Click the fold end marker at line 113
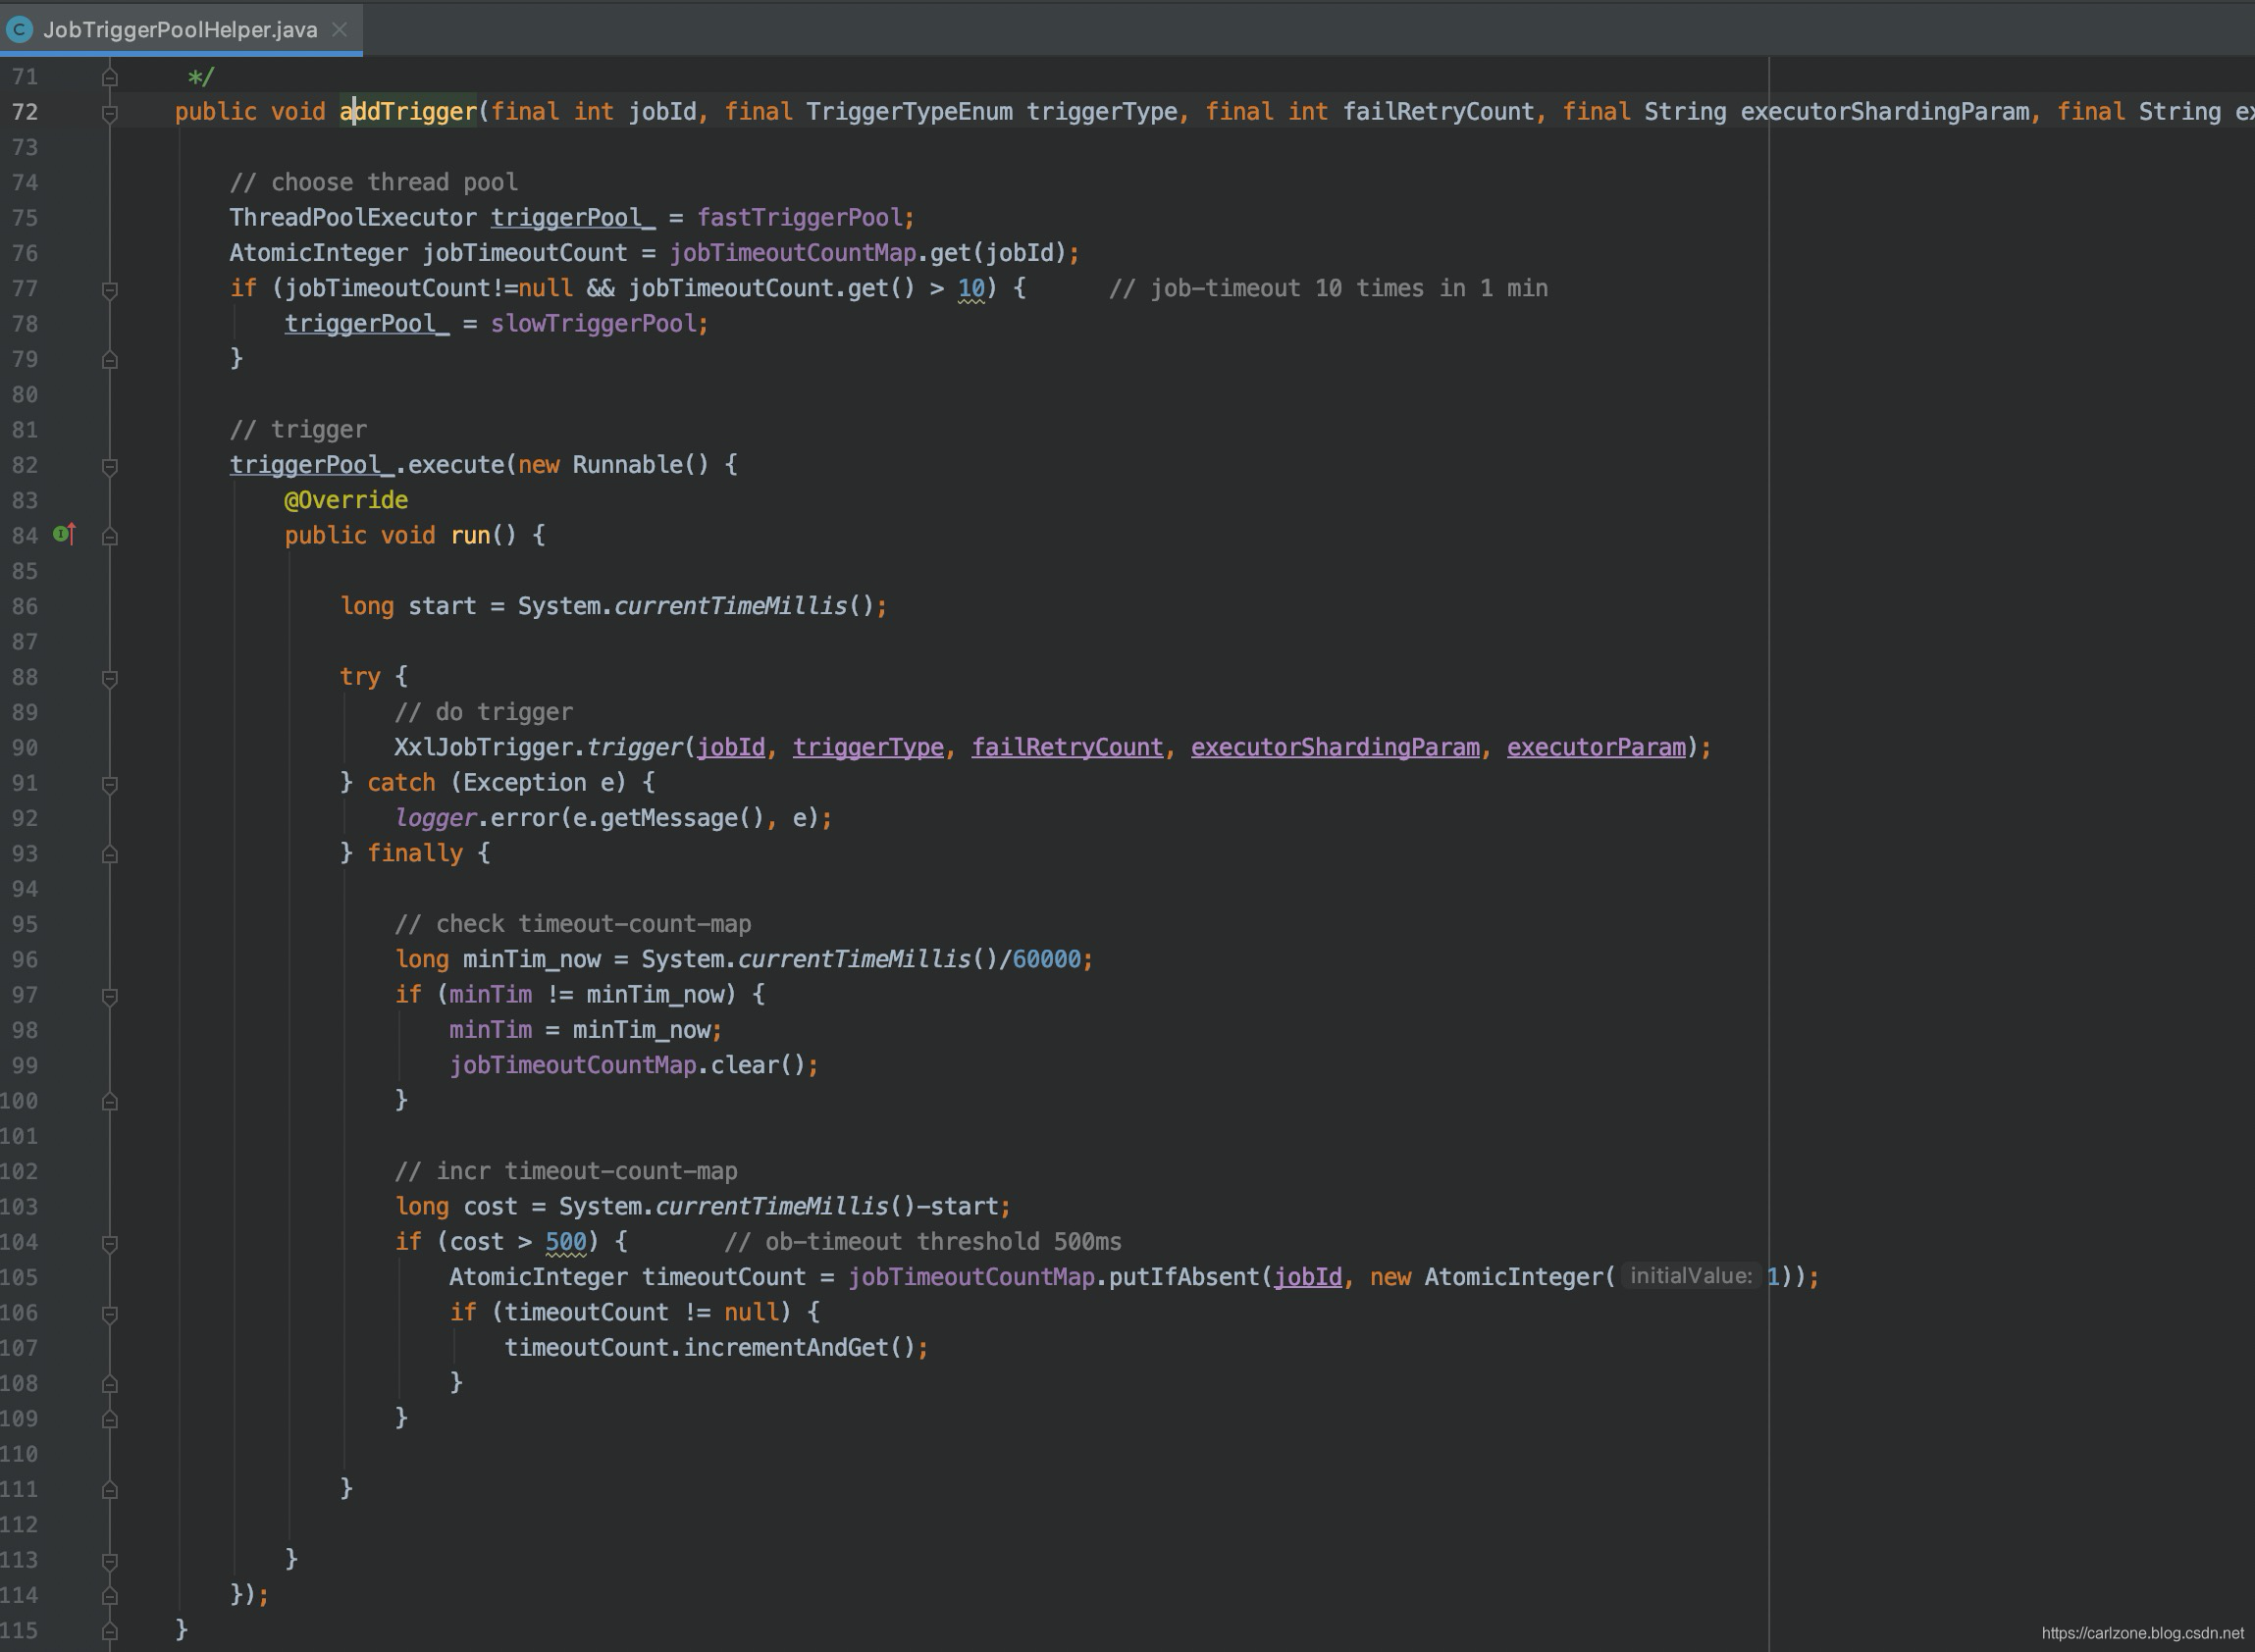Viewport: 2255px width, 1652px height. (110, 1560)
